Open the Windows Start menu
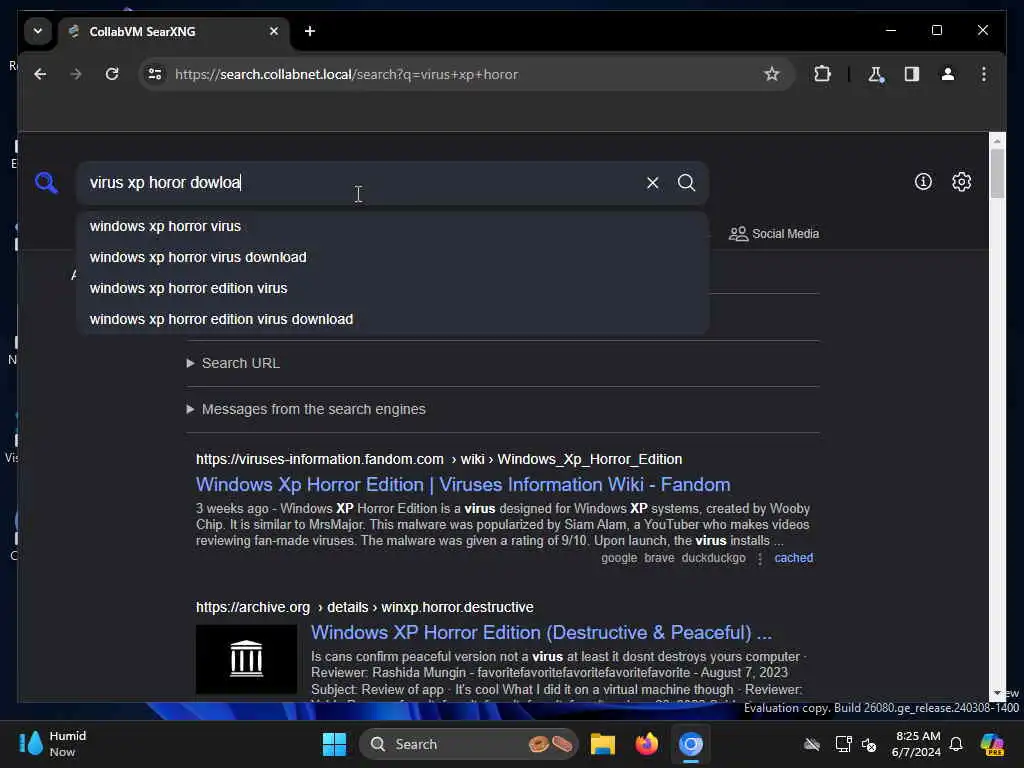This screenshot has height=768, width=1024. 334,744
